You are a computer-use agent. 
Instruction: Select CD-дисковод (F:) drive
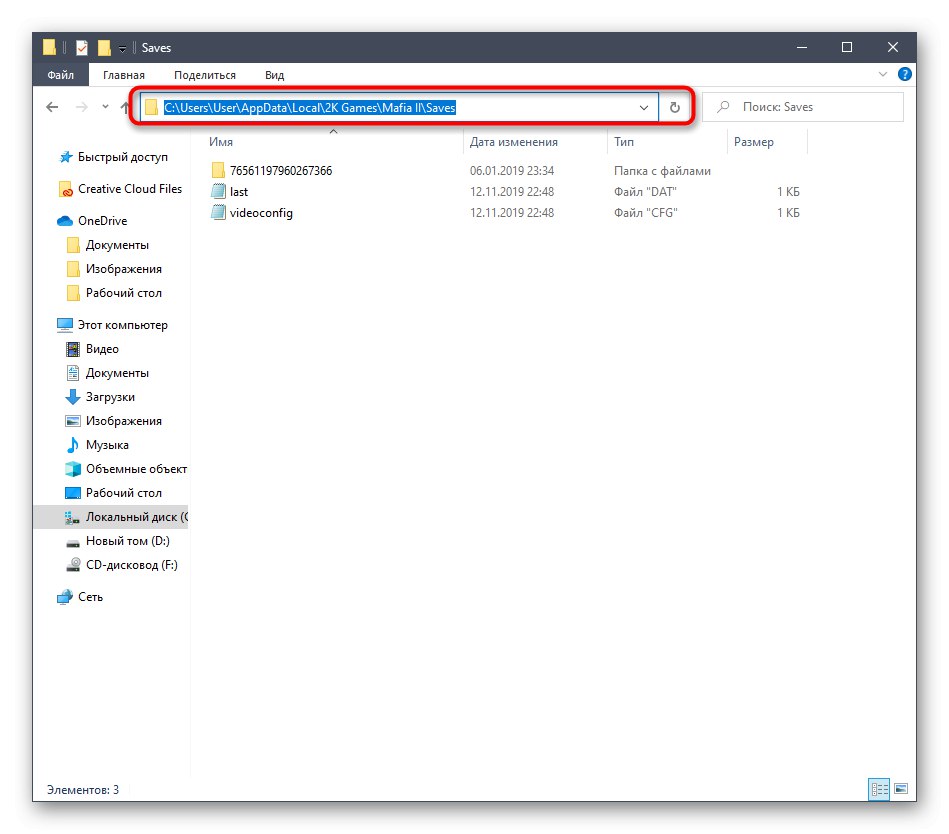(132, 565)
